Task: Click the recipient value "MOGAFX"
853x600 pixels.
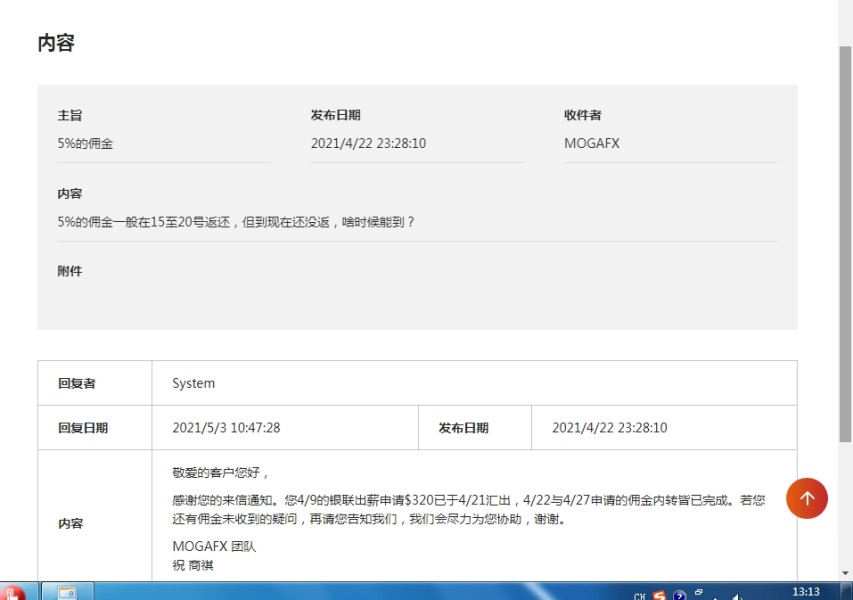Action: [x=591, y=143]
